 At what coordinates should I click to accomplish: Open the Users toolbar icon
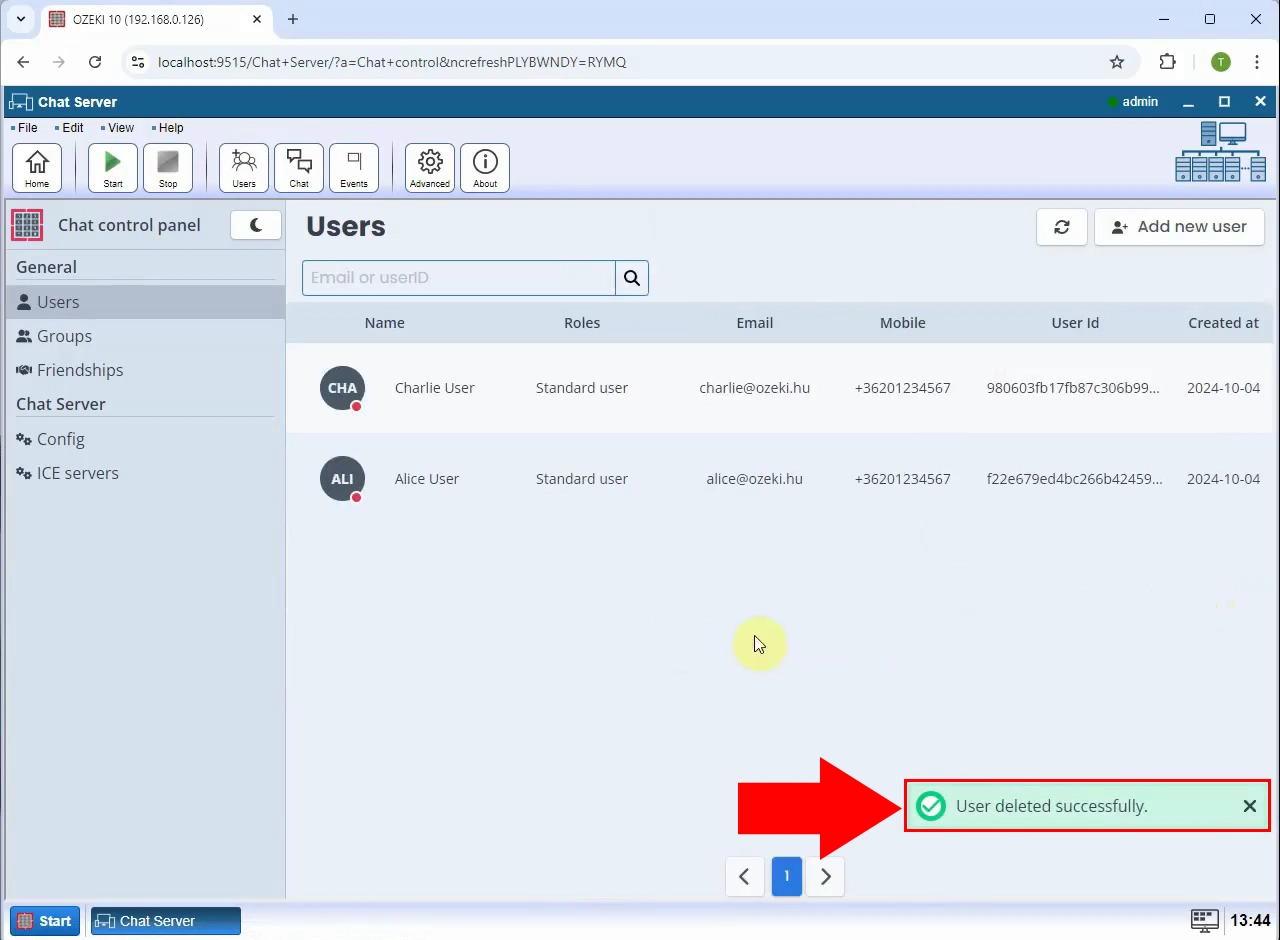(244, 168)
